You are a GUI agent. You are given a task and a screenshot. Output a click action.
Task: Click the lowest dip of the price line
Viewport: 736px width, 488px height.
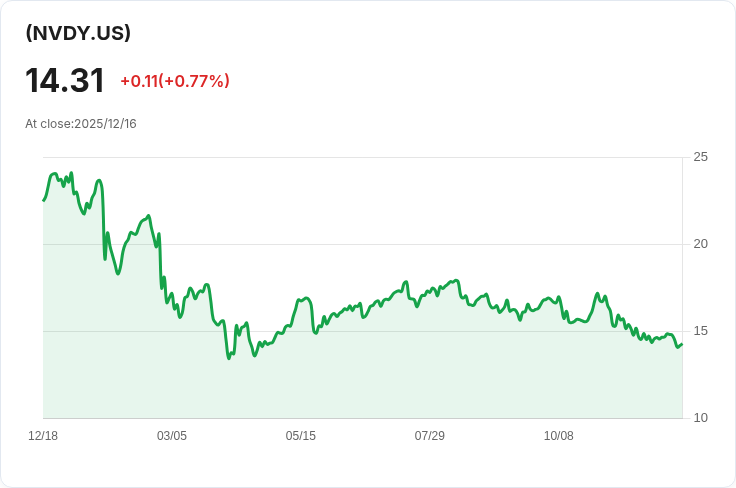(x=229, y=358)
